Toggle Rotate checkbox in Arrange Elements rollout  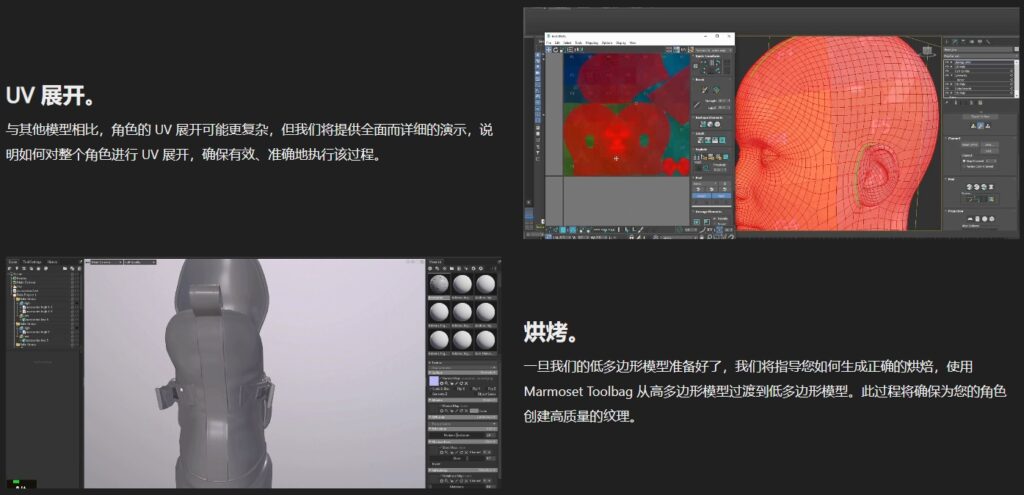pyautogui.click(x=714, y=224)
